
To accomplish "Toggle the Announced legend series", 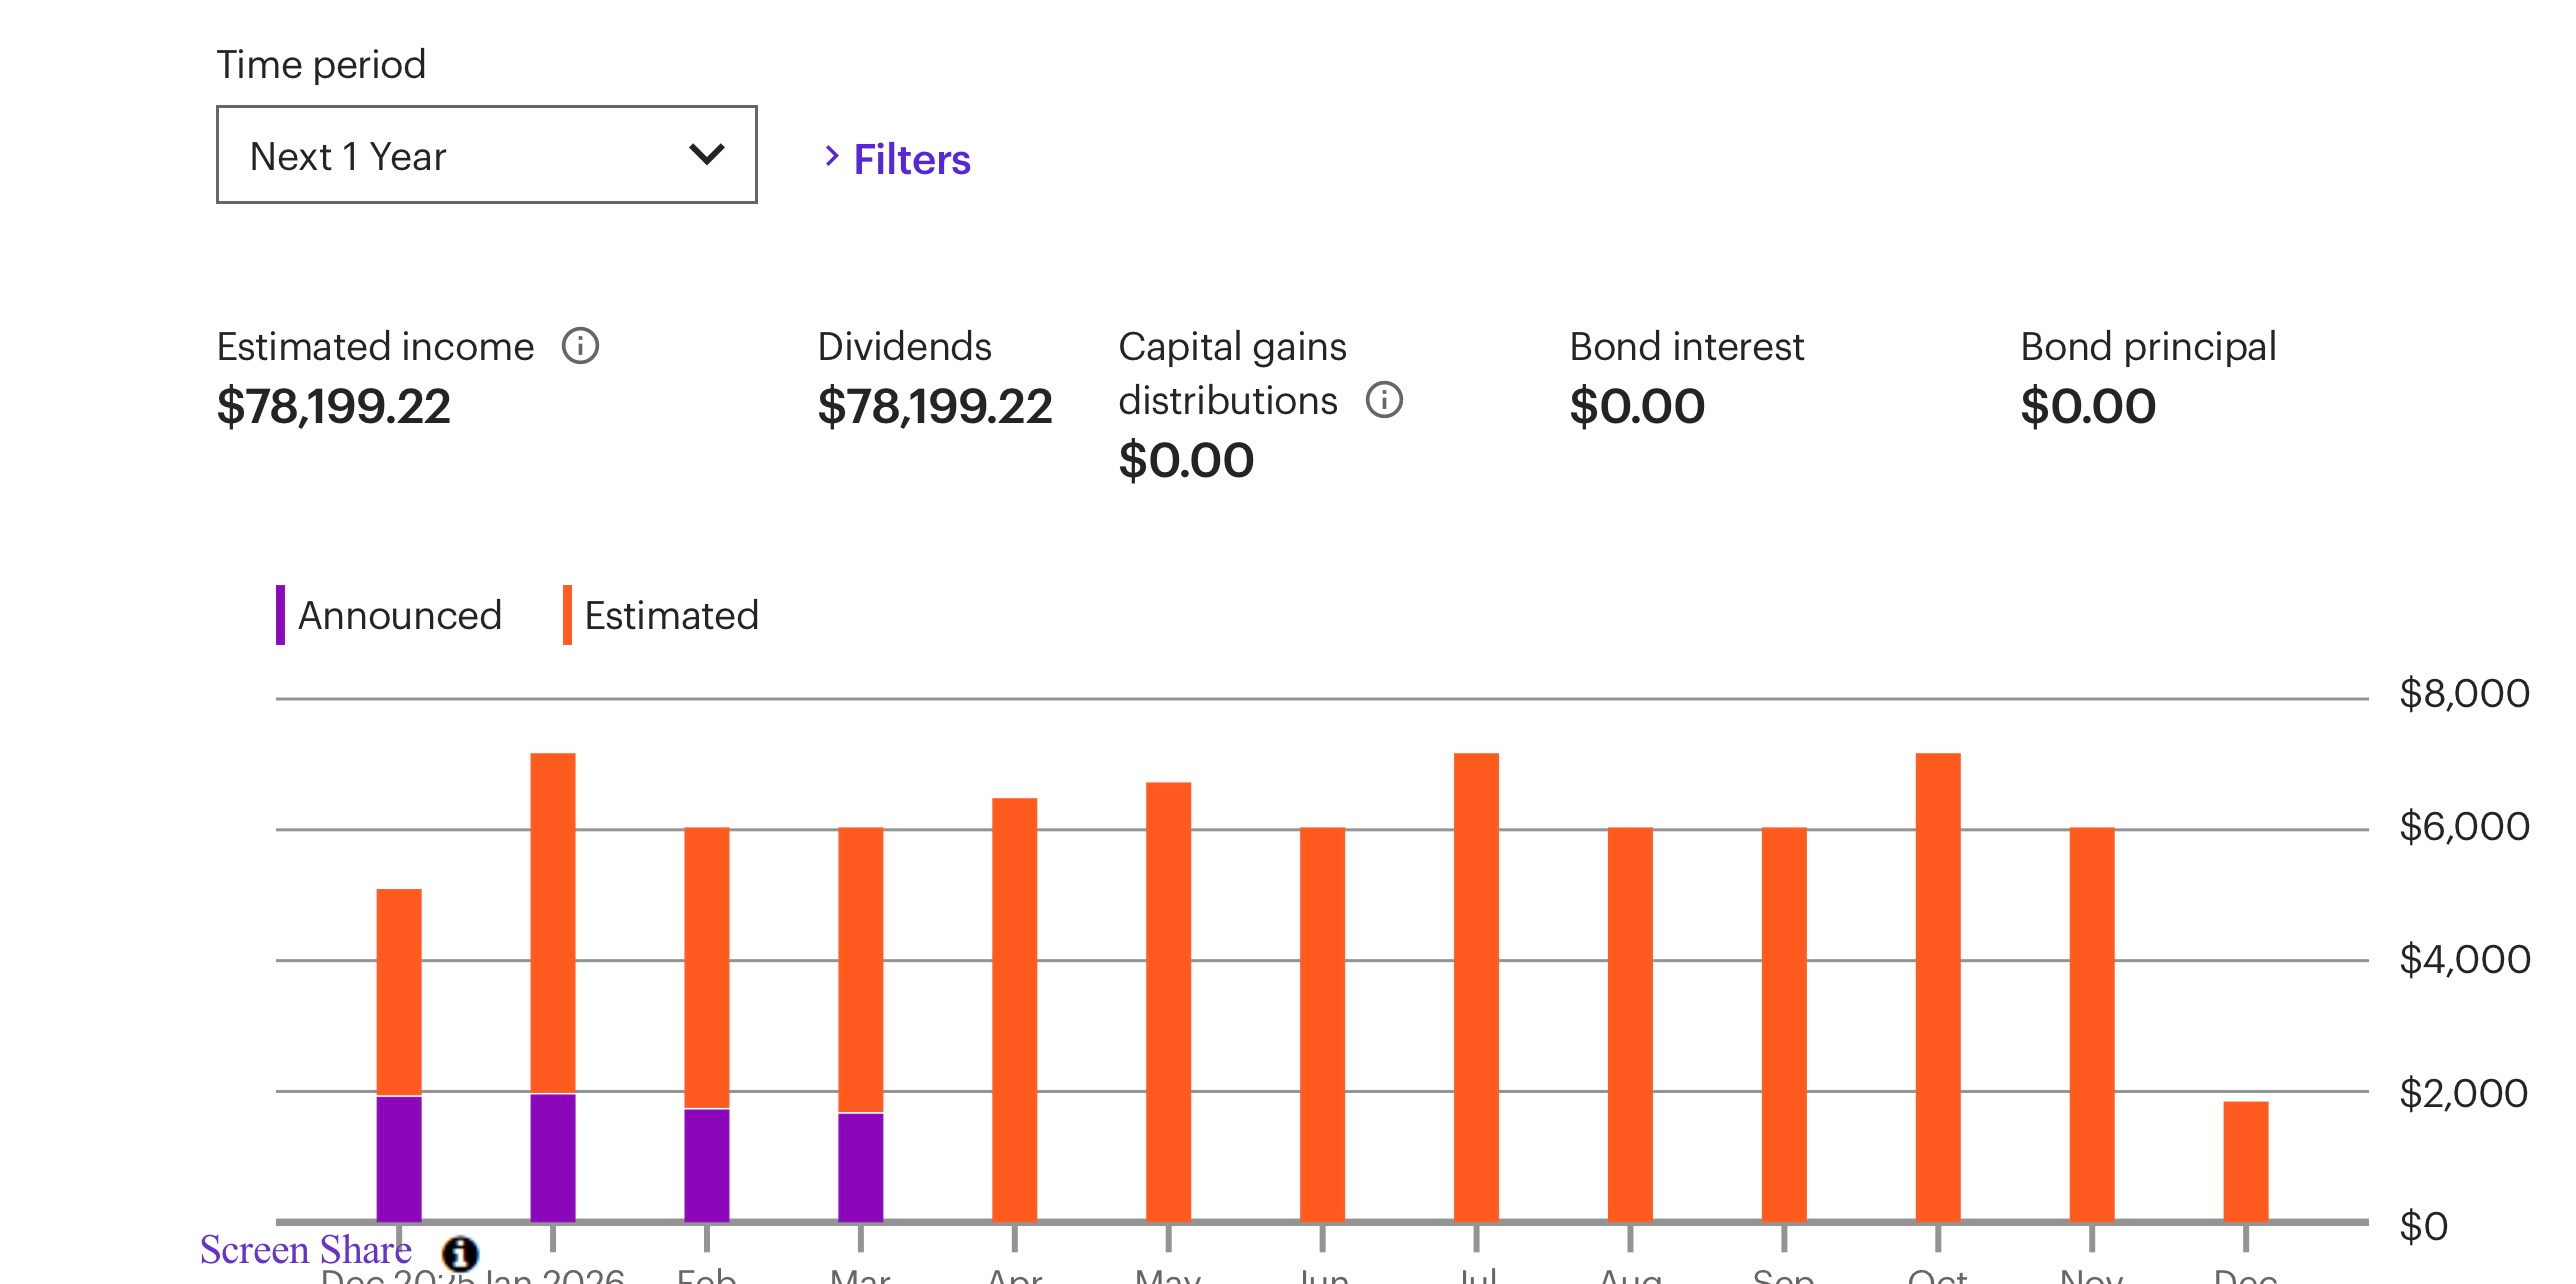I will pyautogui.click(x=389, y=615).
